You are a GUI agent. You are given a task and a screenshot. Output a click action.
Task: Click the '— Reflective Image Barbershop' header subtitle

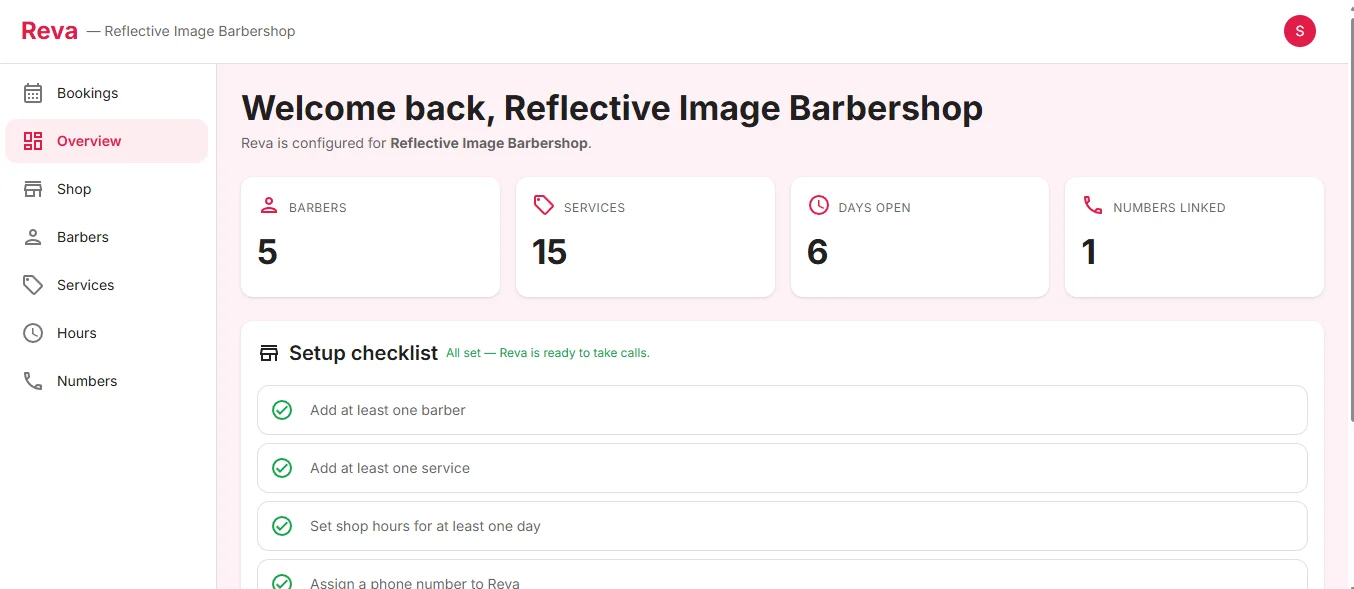pos(191,31)
